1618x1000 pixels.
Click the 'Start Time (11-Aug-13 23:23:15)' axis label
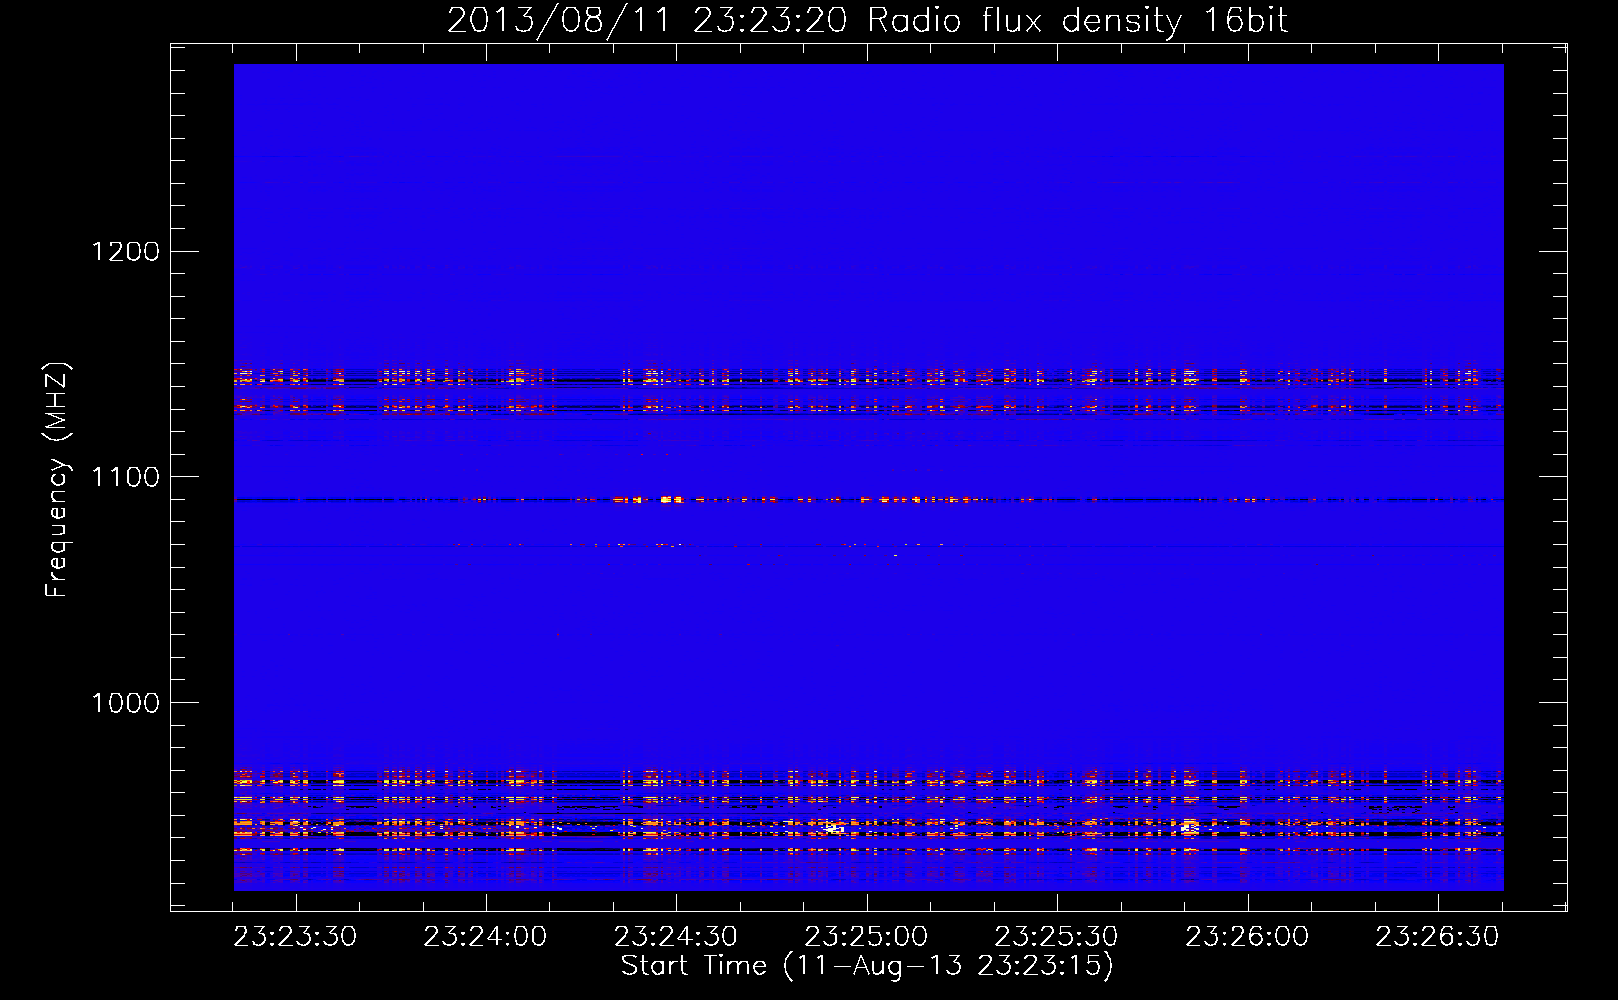click(x=867, y=966)
